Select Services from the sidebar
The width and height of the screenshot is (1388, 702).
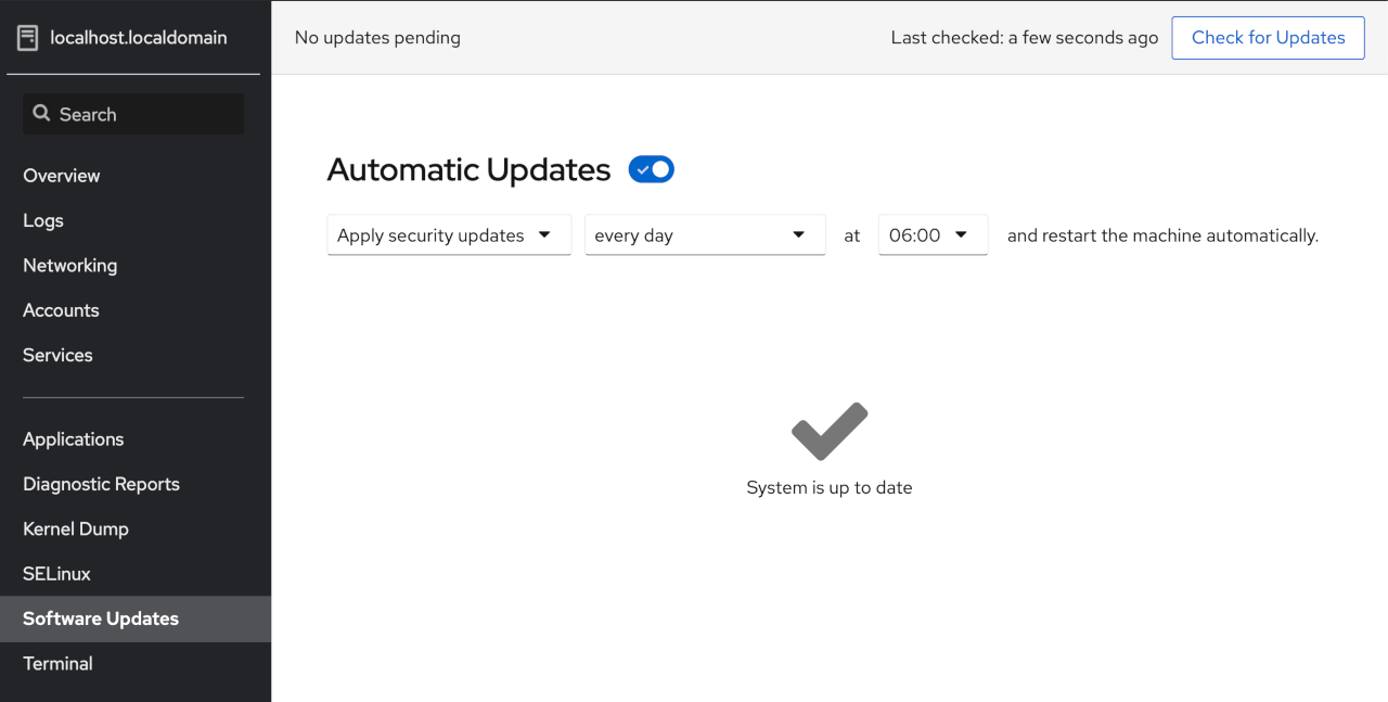(x=57, y=355)
